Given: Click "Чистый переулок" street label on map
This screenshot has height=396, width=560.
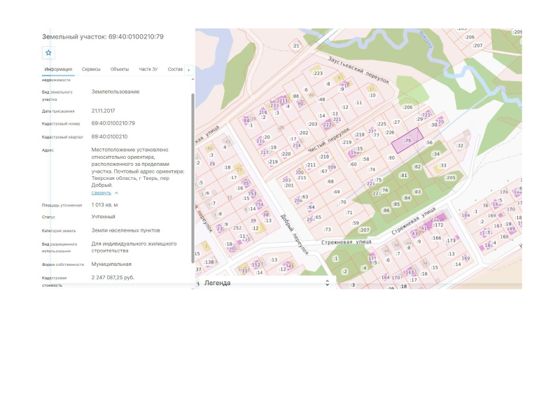Looking at the screenshot, I should point(328,140).
